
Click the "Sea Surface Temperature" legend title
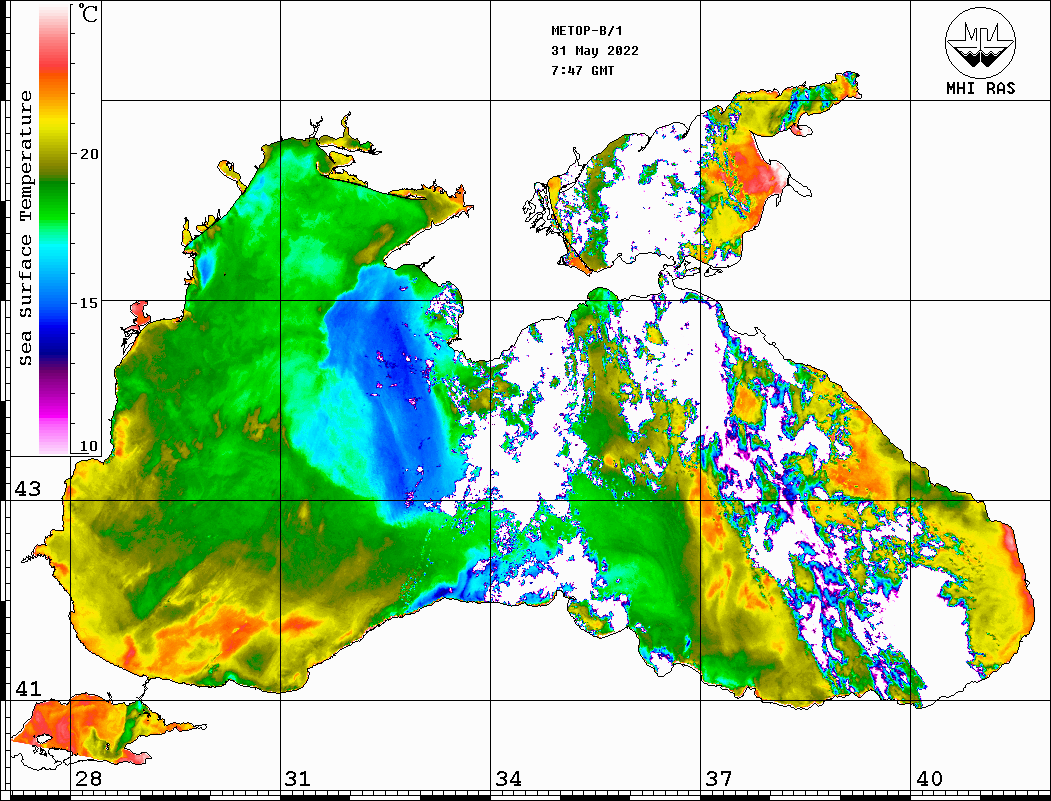[x=25, y=229]
